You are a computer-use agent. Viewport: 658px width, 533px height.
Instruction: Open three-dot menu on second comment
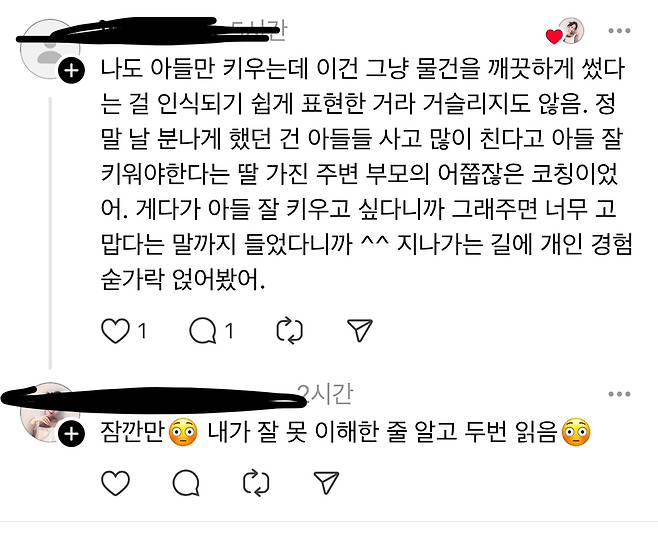[619, 394]
